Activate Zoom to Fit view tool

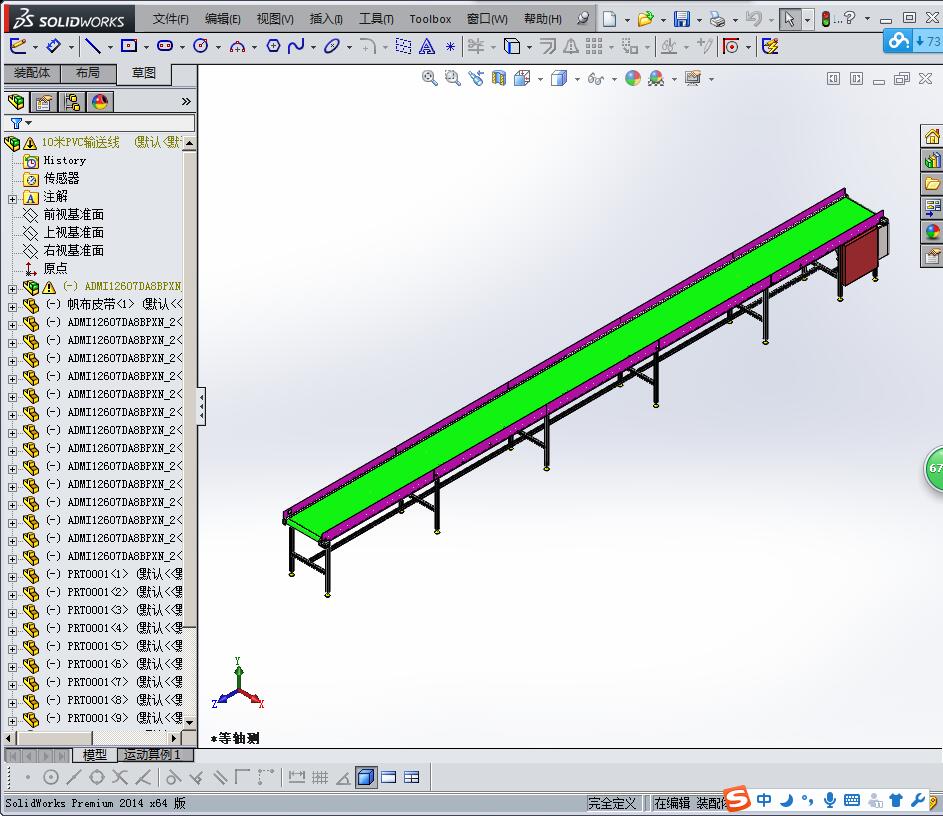click(x=429, y=78)
